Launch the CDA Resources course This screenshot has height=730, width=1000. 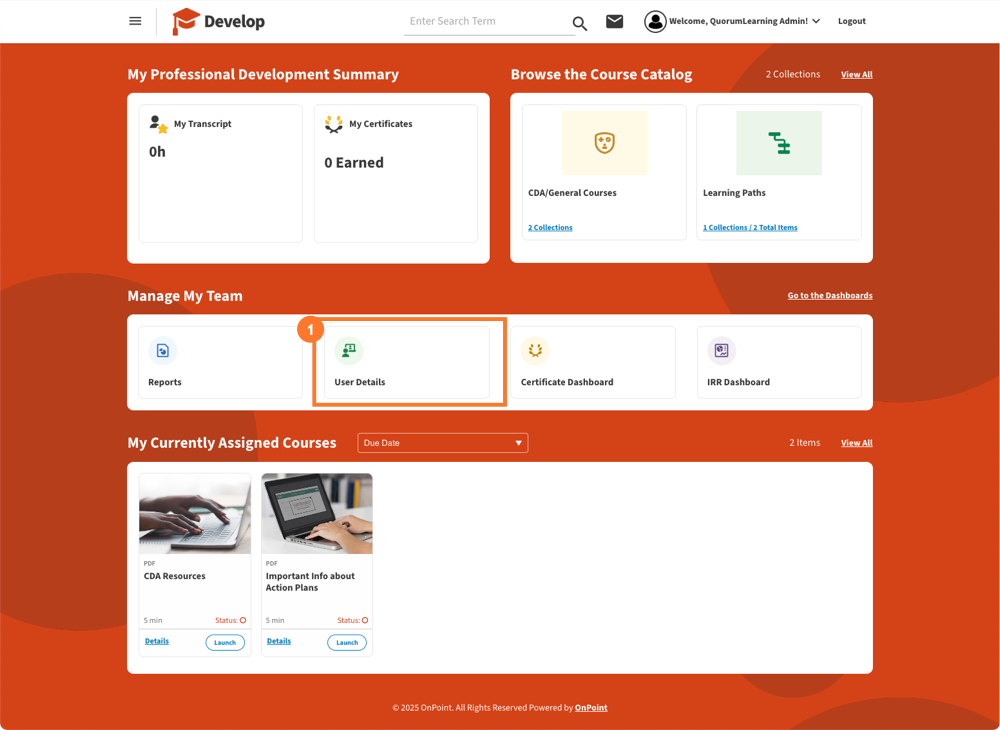[225, 642]
